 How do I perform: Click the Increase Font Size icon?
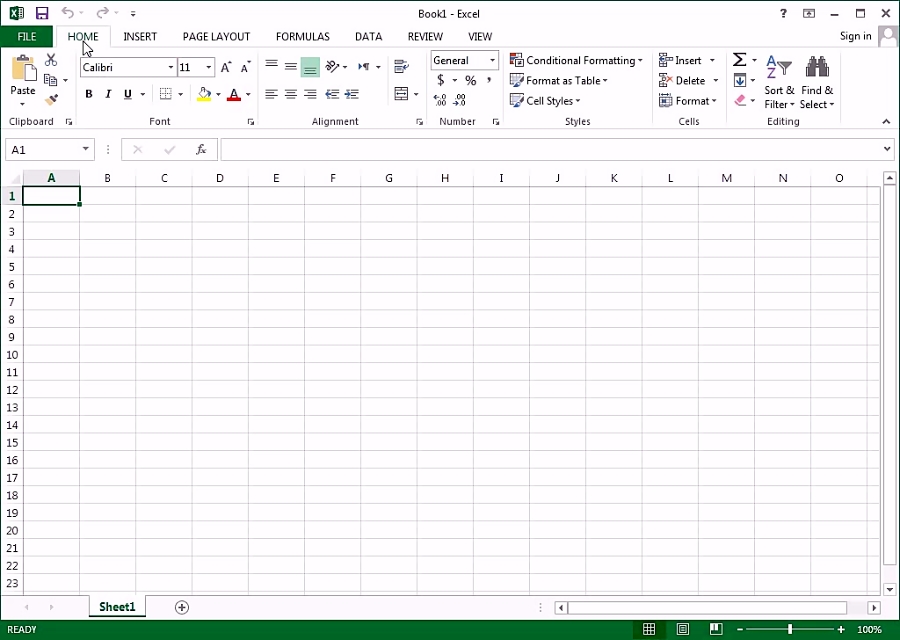(x=226, y=67)
